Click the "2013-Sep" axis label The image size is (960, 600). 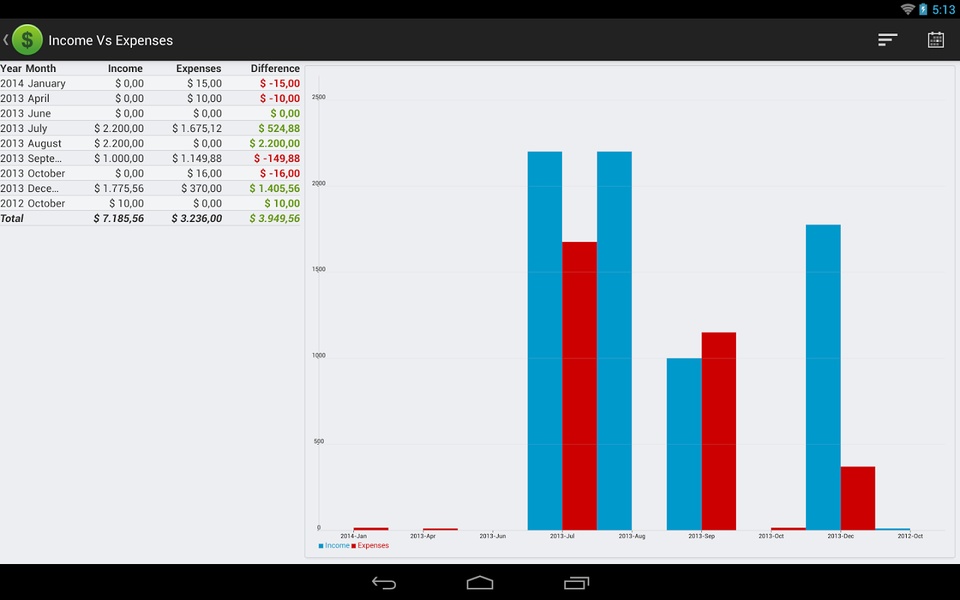click(702, 536)
